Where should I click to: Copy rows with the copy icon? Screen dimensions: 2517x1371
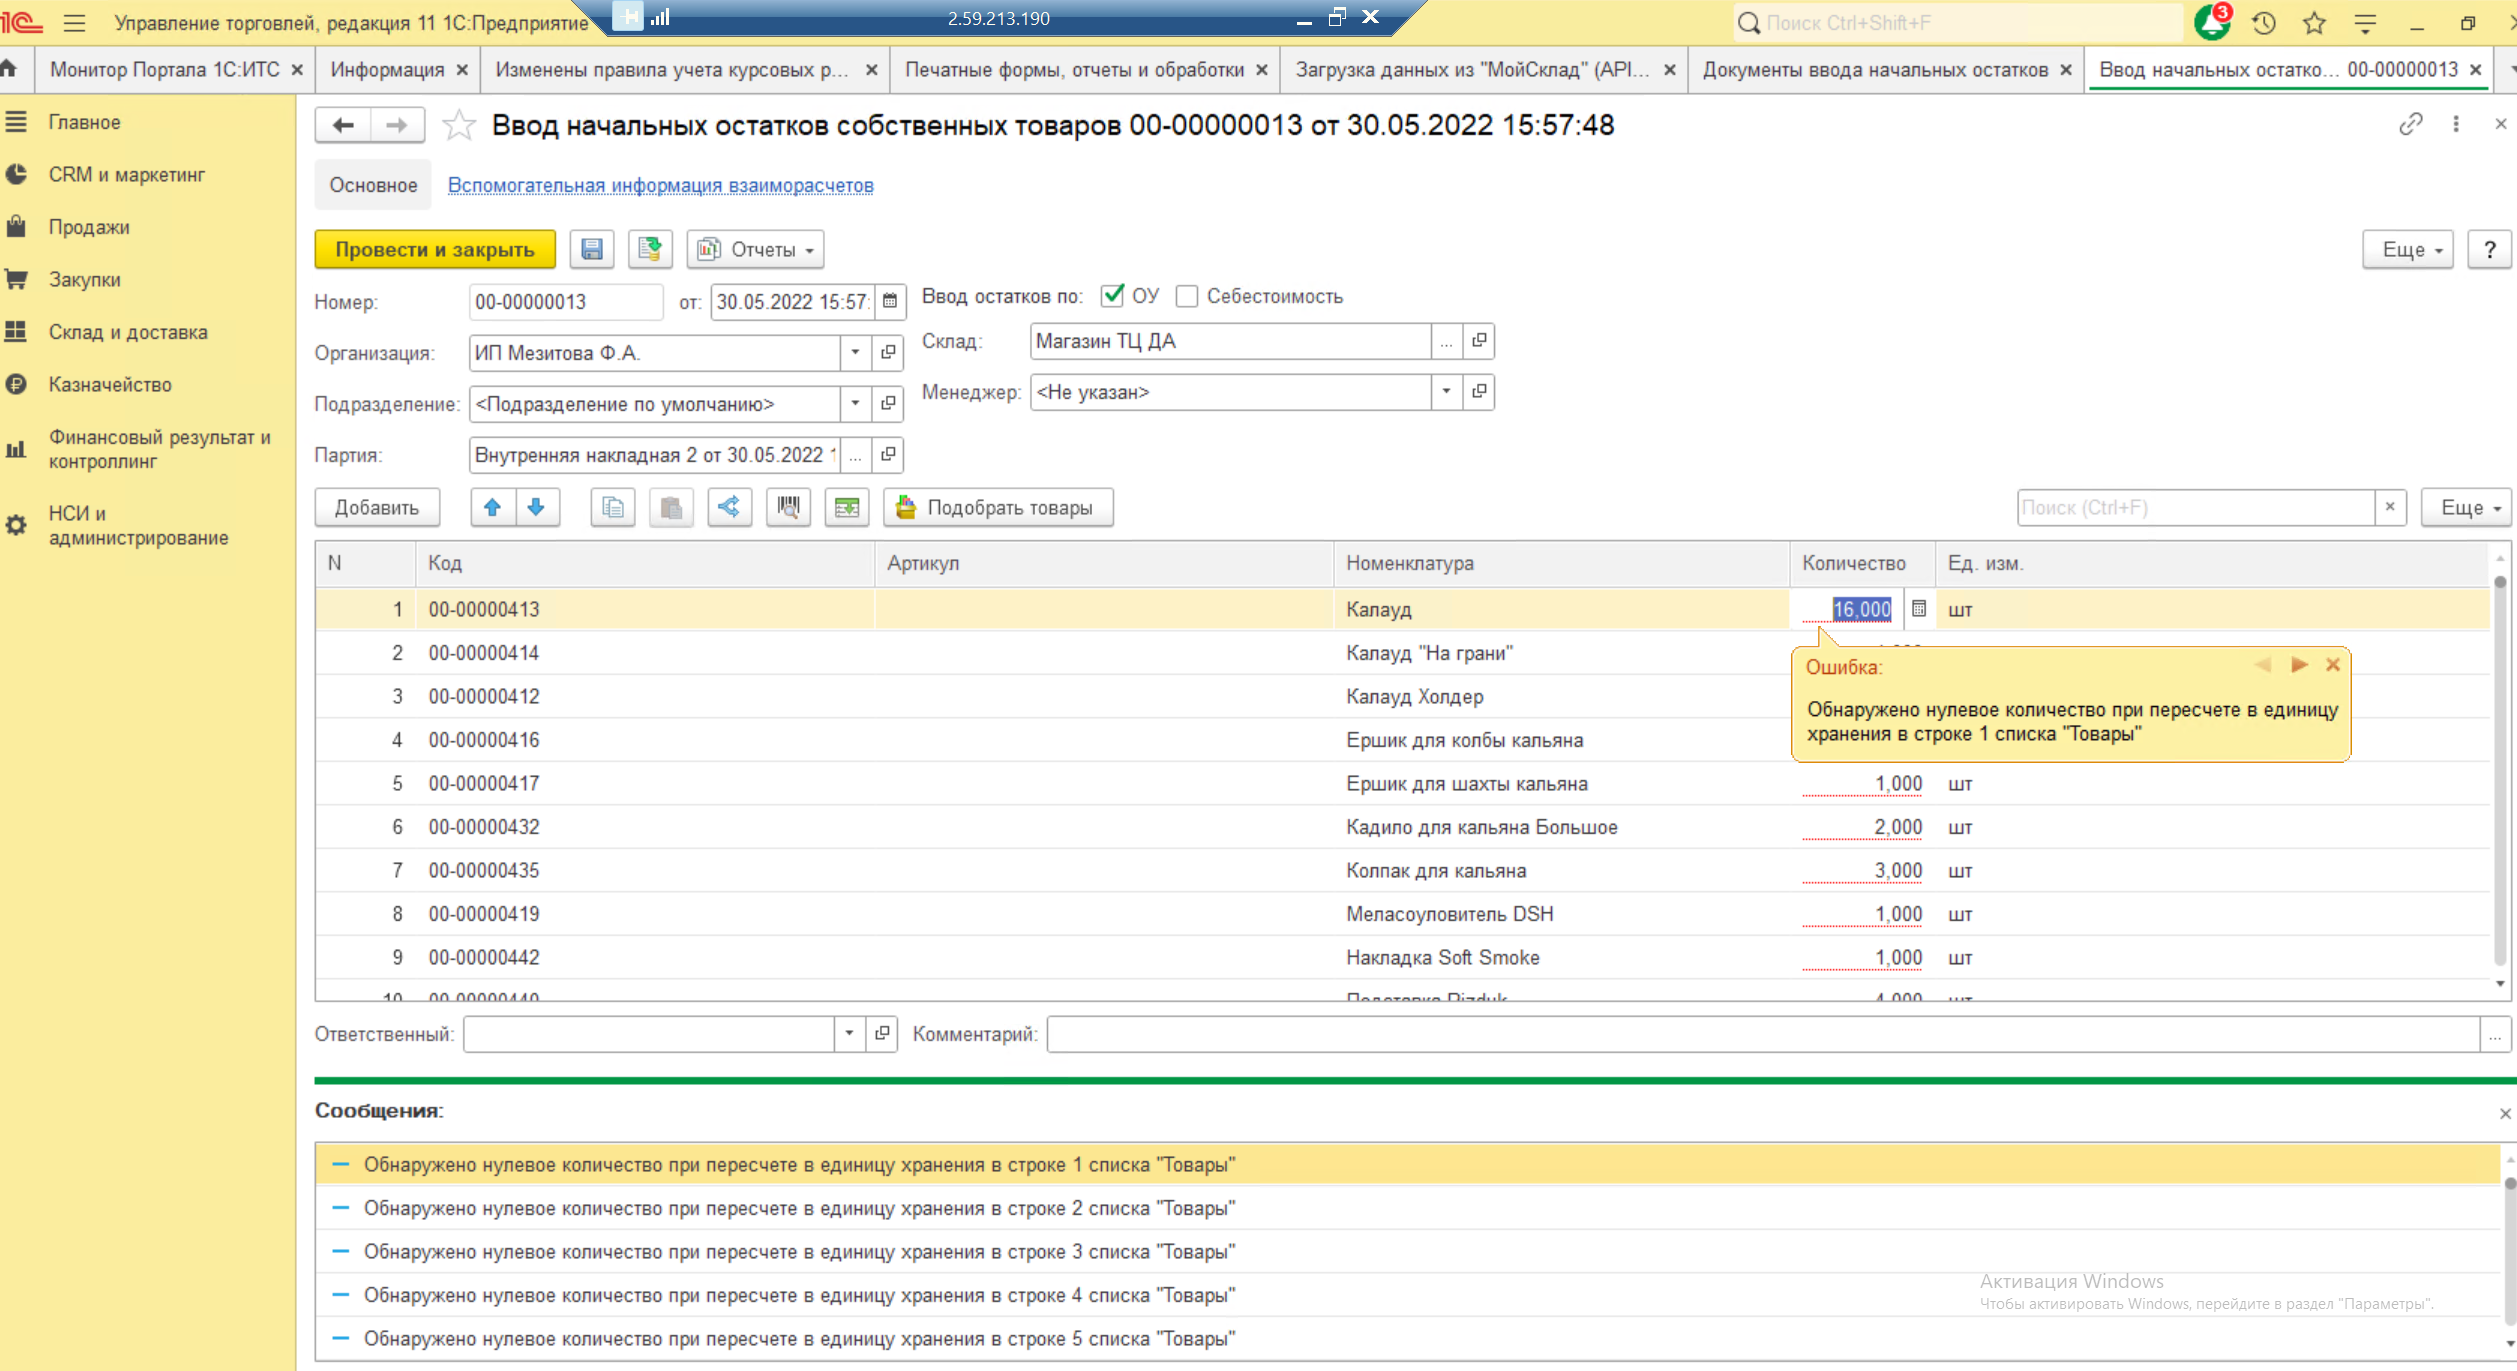pos(613,507)
